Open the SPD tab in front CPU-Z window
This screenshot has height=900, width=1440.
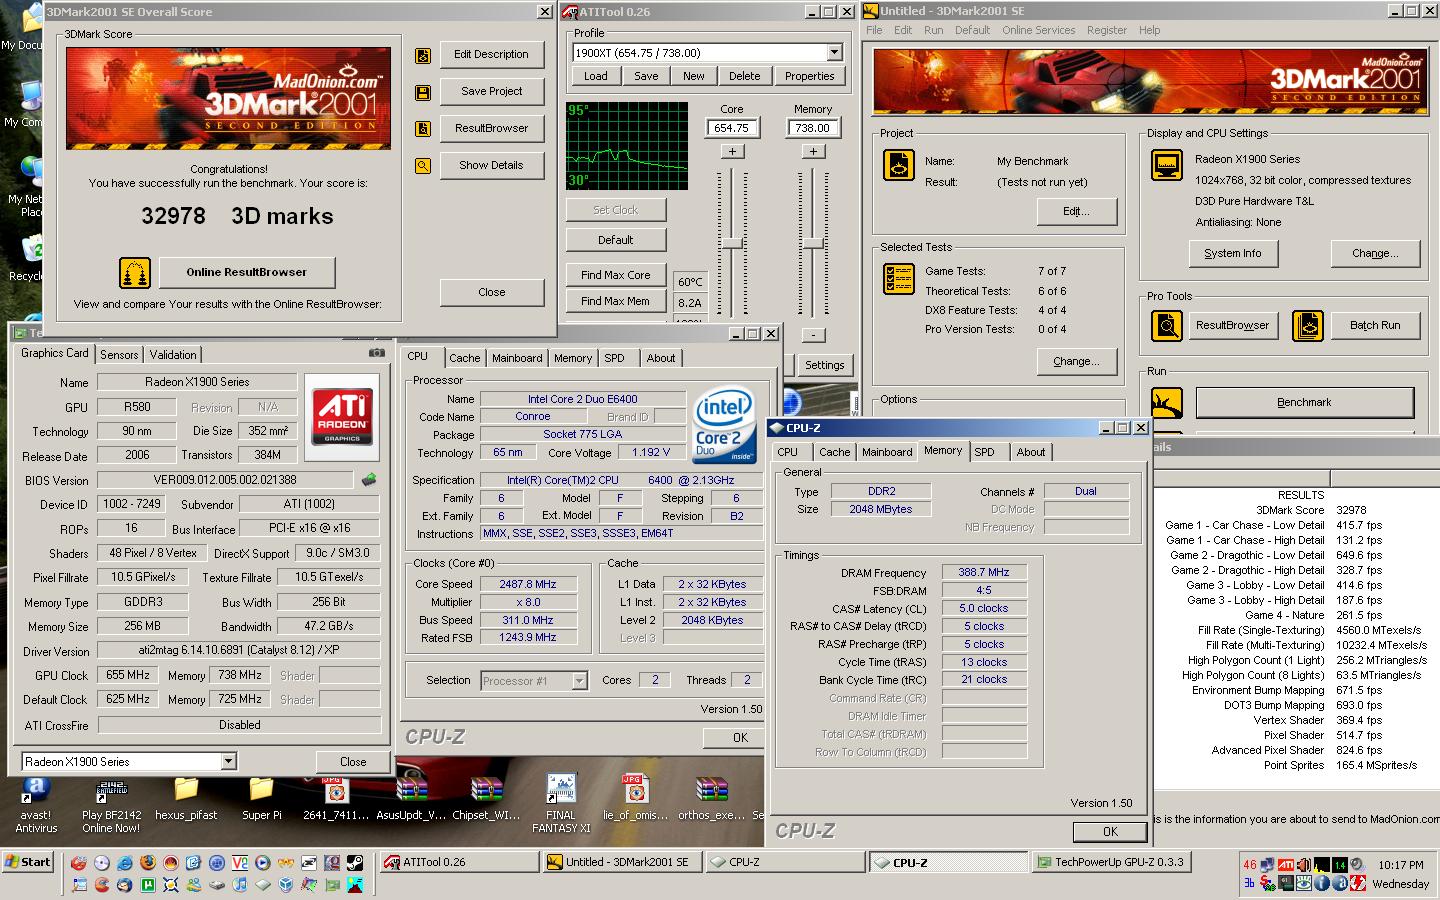(985, 452)
